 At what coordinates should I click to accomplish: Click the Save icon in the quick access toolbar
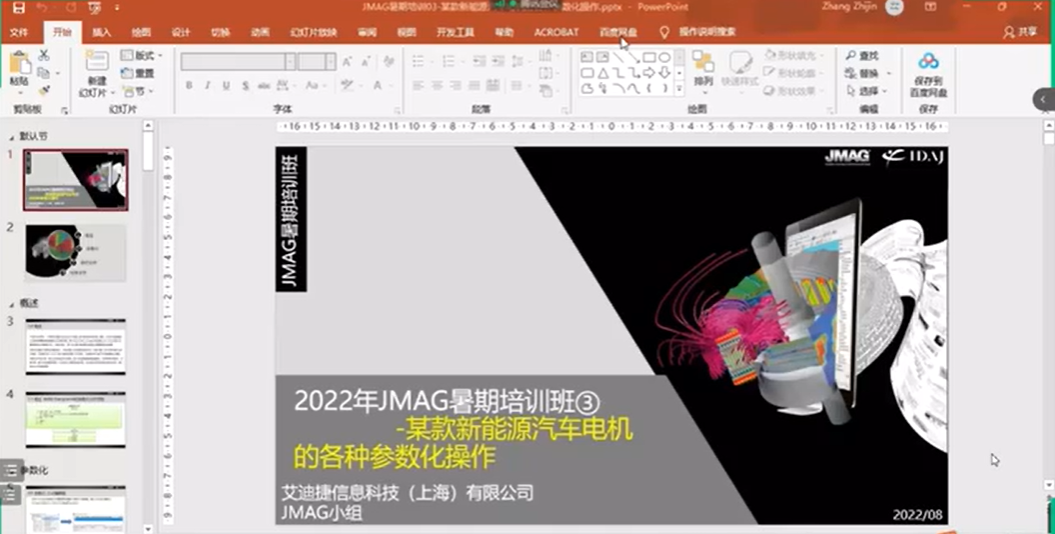[x=18, y=8]
